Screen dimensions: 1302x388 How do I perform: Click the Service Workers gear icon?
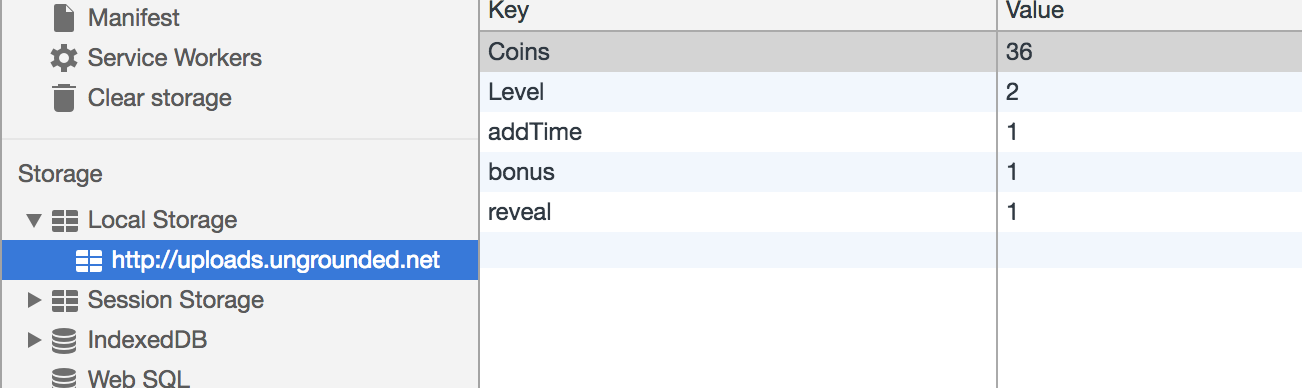64,58
